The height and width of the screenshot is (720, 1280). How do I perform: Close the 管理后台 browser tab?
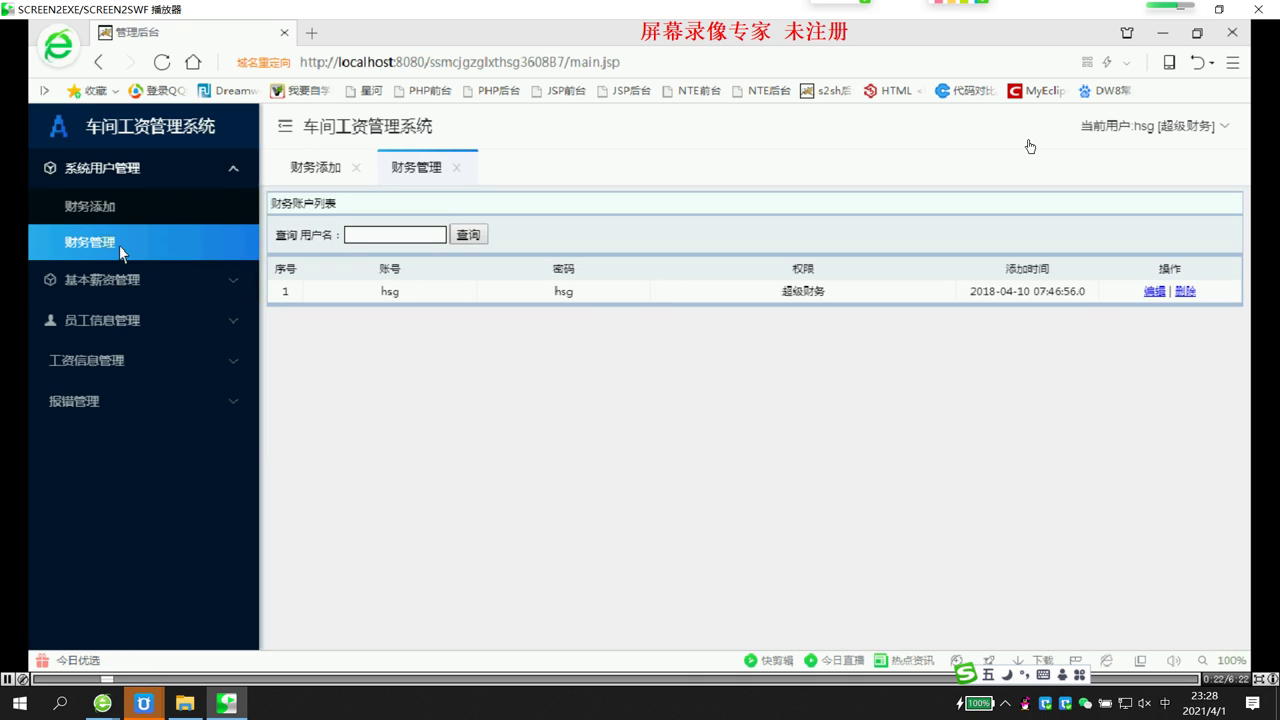click(285, 33)
